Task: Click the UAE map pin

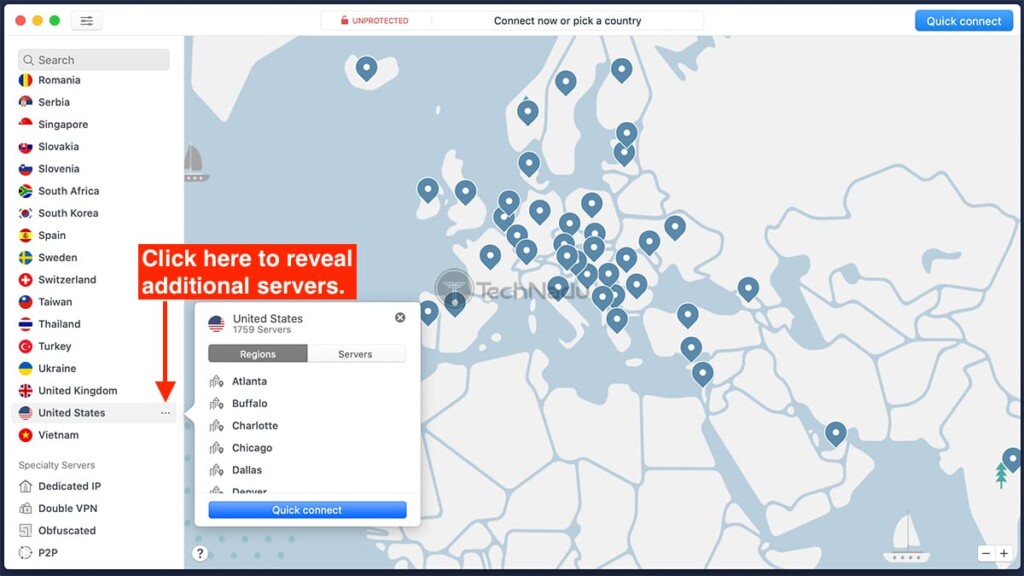Action: [x=835, y=434]
